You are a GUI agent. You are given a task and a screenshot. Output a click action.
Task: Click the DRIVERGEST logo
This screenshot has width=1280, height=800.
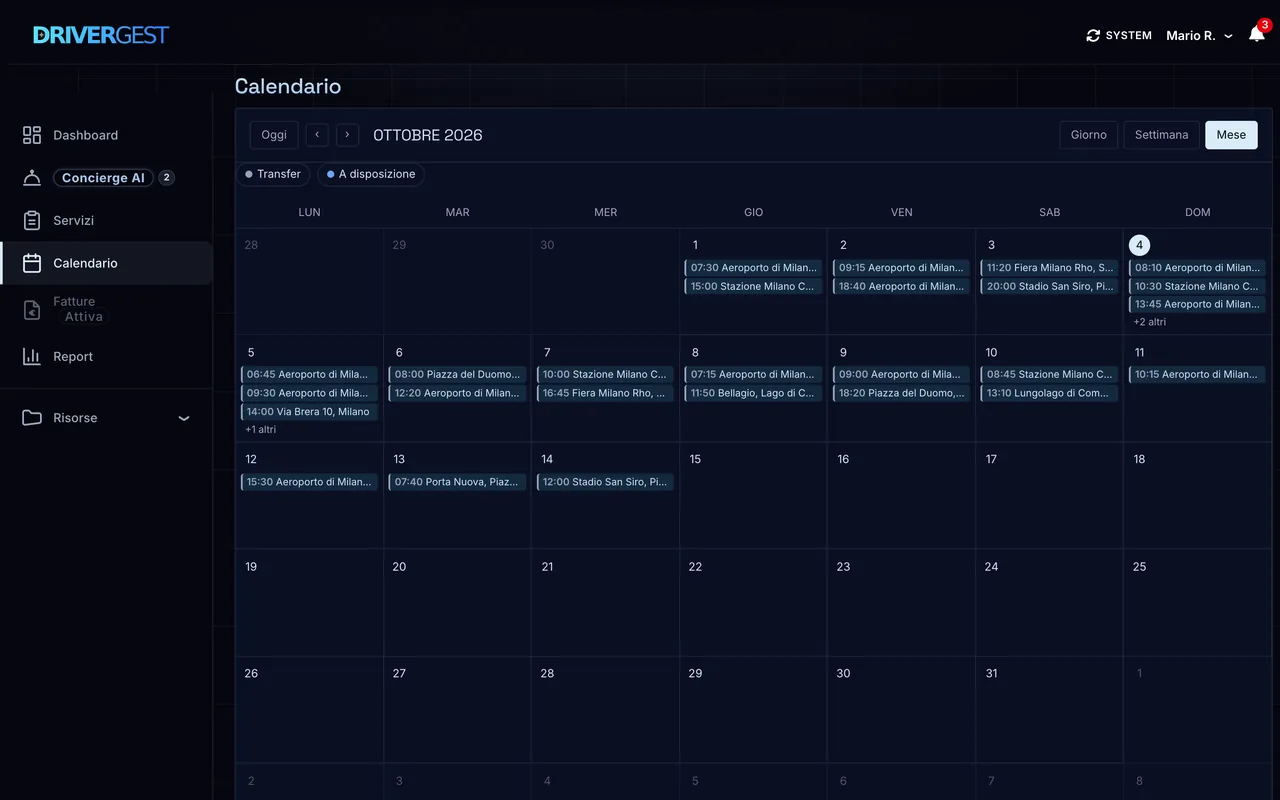pyautogui.click(x=101, y=35)
